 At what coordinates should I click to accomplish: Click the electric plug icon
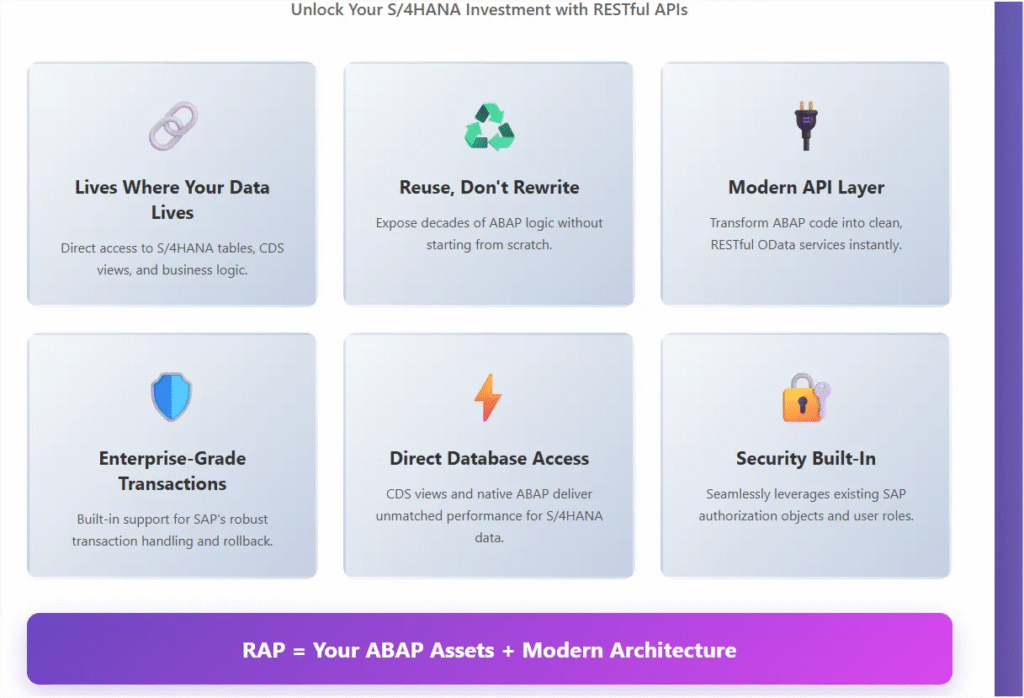tap(806, 126)
